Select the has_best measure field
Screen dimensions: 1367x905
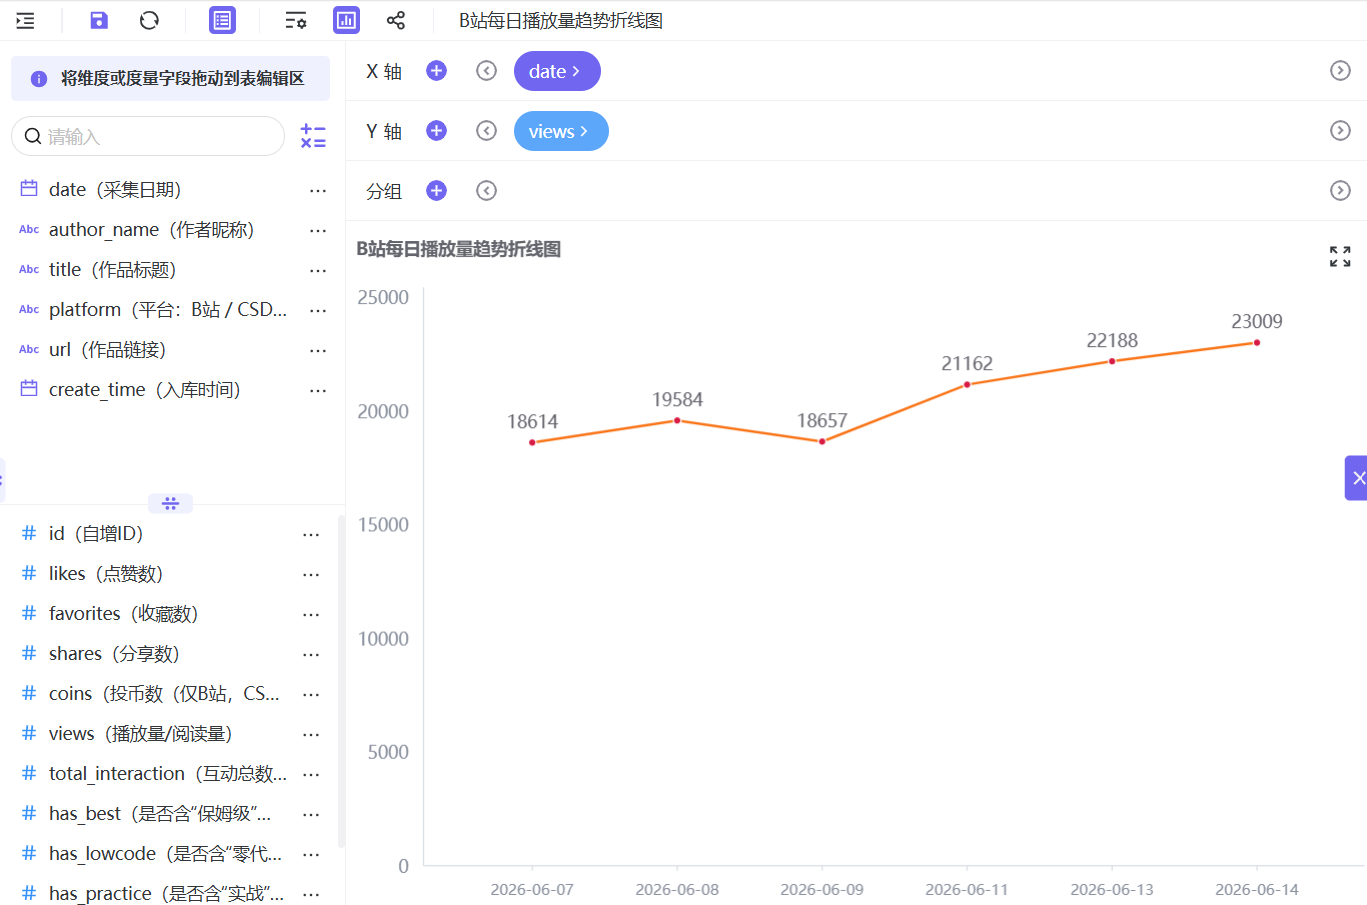tap(160, 814)
